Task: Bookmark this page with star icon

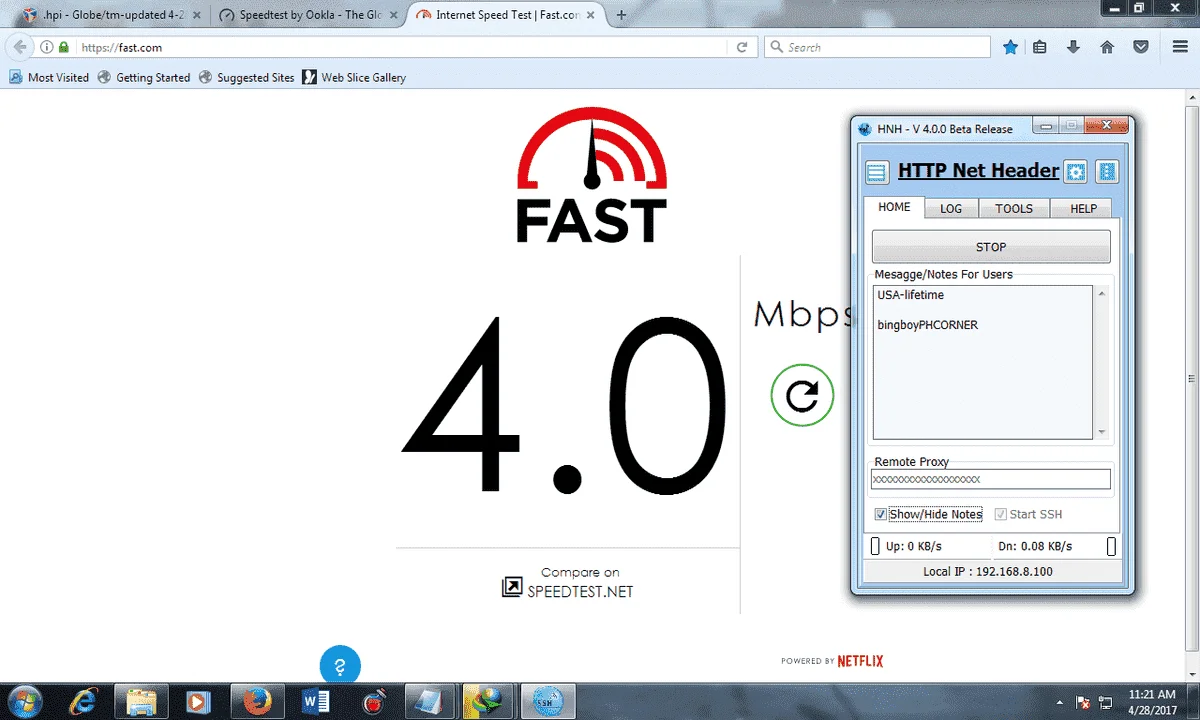Action: click(1010, 47)
